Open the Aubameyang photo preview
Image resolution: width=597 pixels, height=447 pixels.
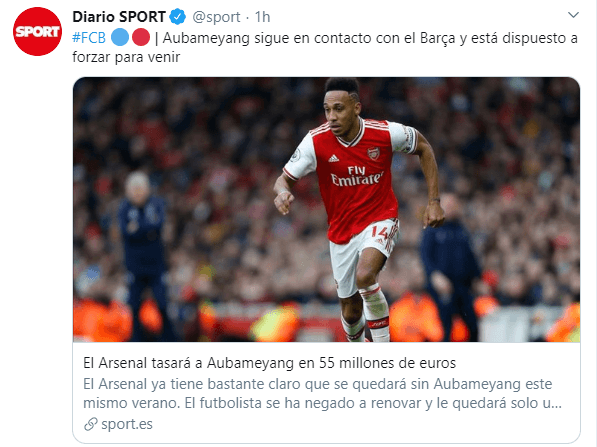pyautogui.click(x=326, y=209)
